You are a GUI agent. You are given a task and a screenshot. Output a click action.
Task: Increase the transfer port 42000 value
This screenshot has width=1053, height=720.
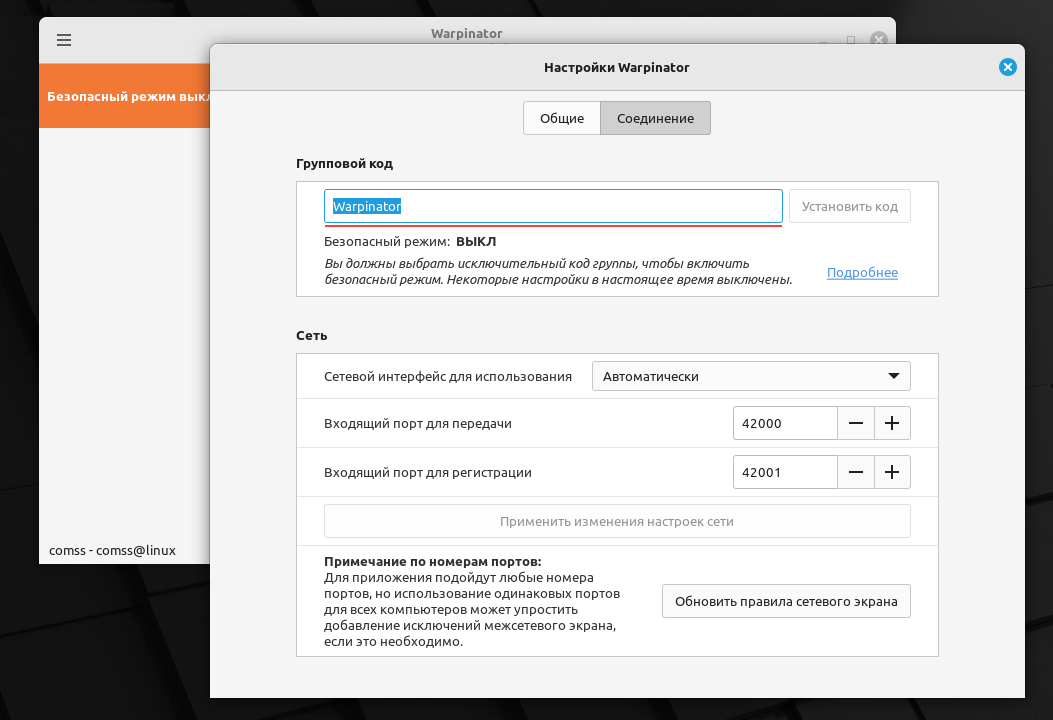[892, 423]
